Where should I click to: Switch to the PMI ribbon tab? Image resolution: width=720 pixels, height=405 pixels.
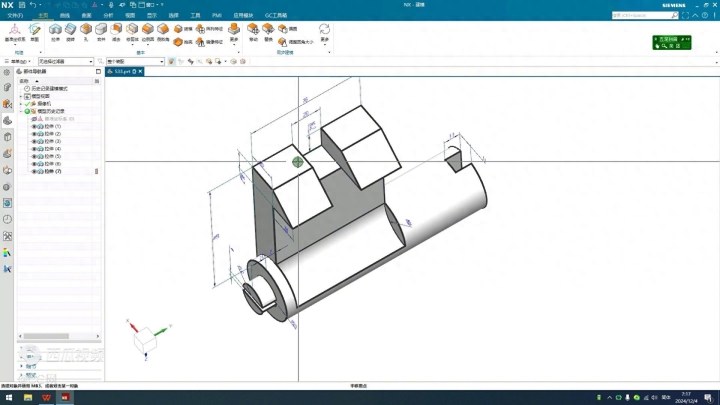[x=217, y=15]
